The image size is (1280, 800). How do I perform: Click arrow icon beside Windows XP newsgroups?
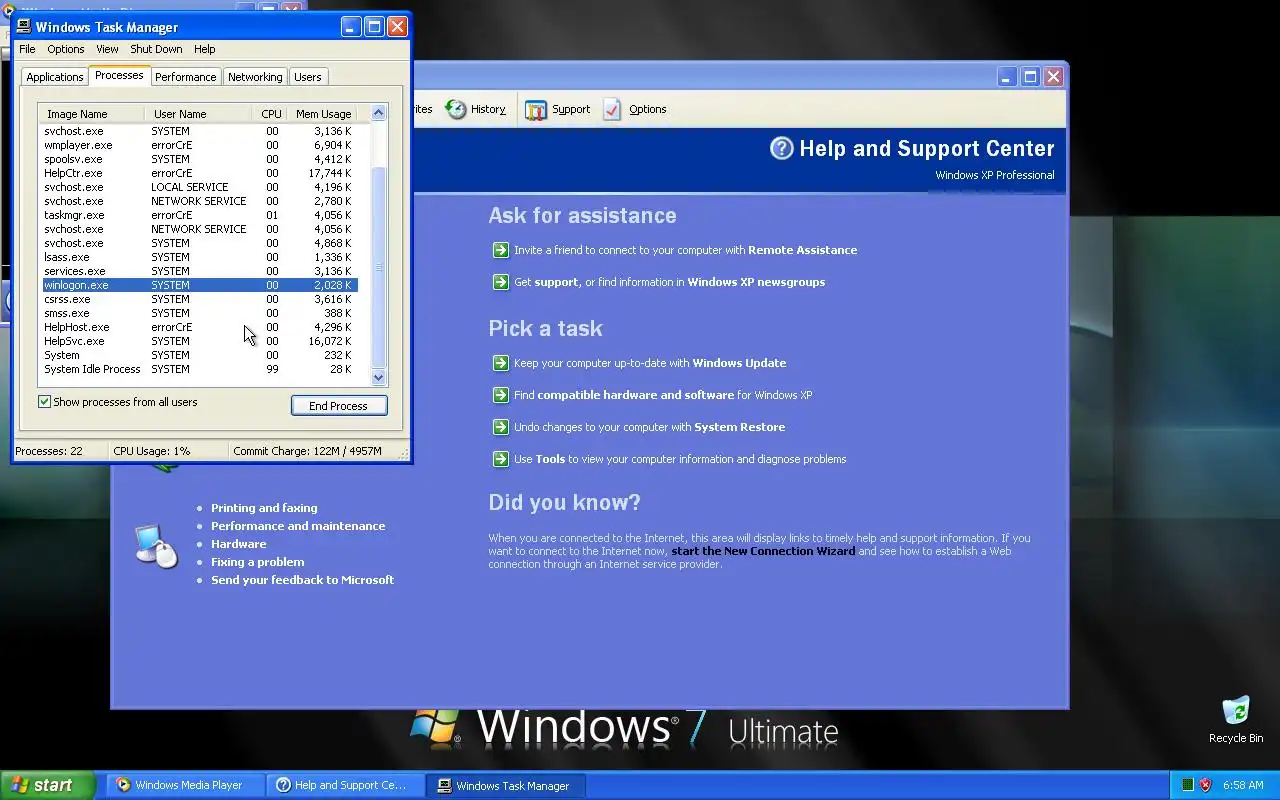click(x=500, y=282)
